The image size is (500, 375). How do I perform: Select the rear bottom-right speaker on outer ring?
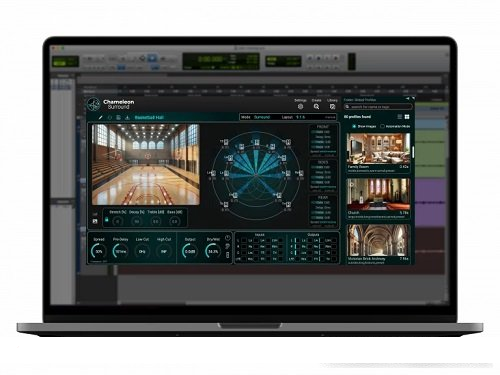click(x=288, y=204)
